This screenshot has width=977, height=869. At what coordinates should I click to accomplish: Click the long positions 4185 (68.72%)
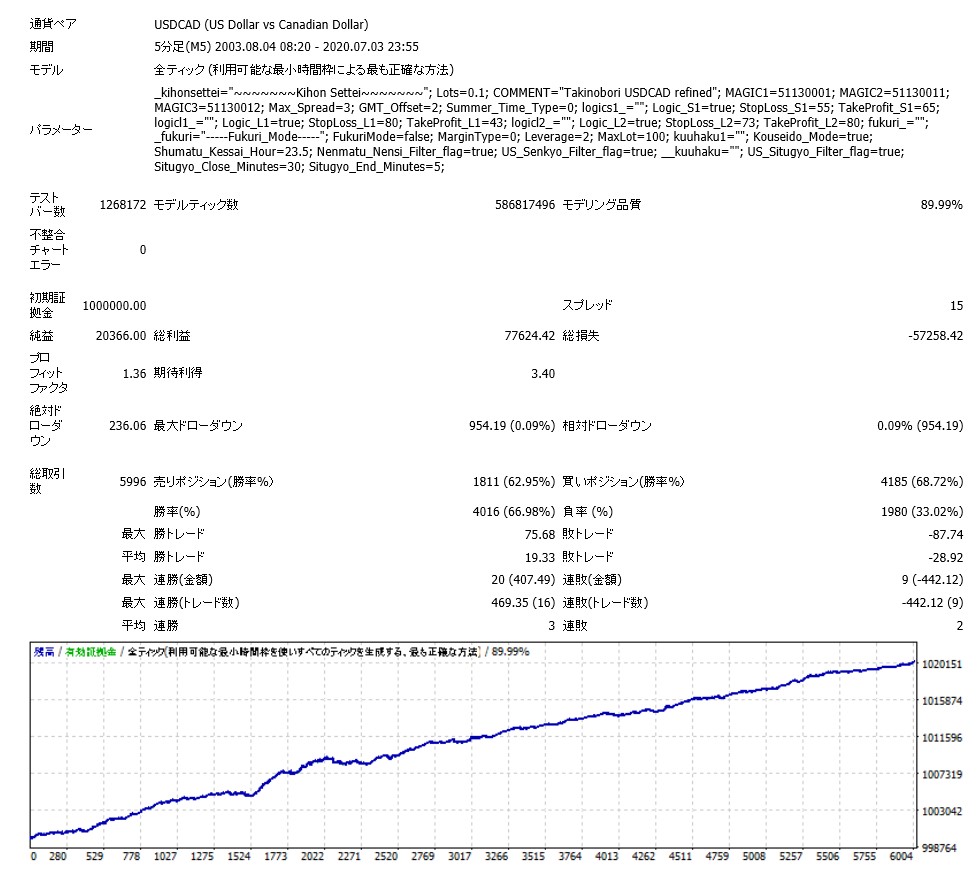coord(922,482)
